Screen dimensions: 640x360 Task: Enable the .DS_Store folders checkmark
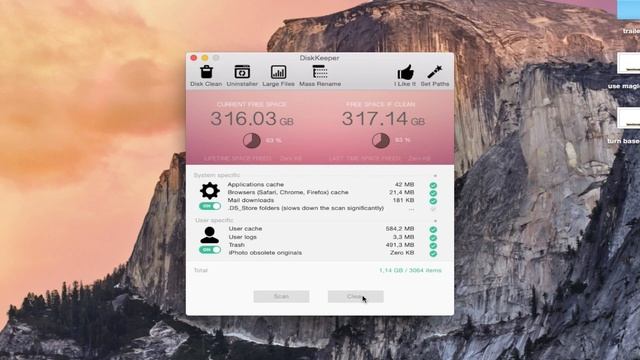tap(433, 209)
